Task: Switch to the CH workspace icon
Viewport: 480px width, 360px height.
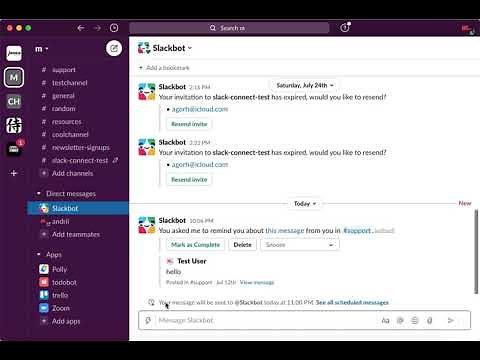Action: coord(14,101)
